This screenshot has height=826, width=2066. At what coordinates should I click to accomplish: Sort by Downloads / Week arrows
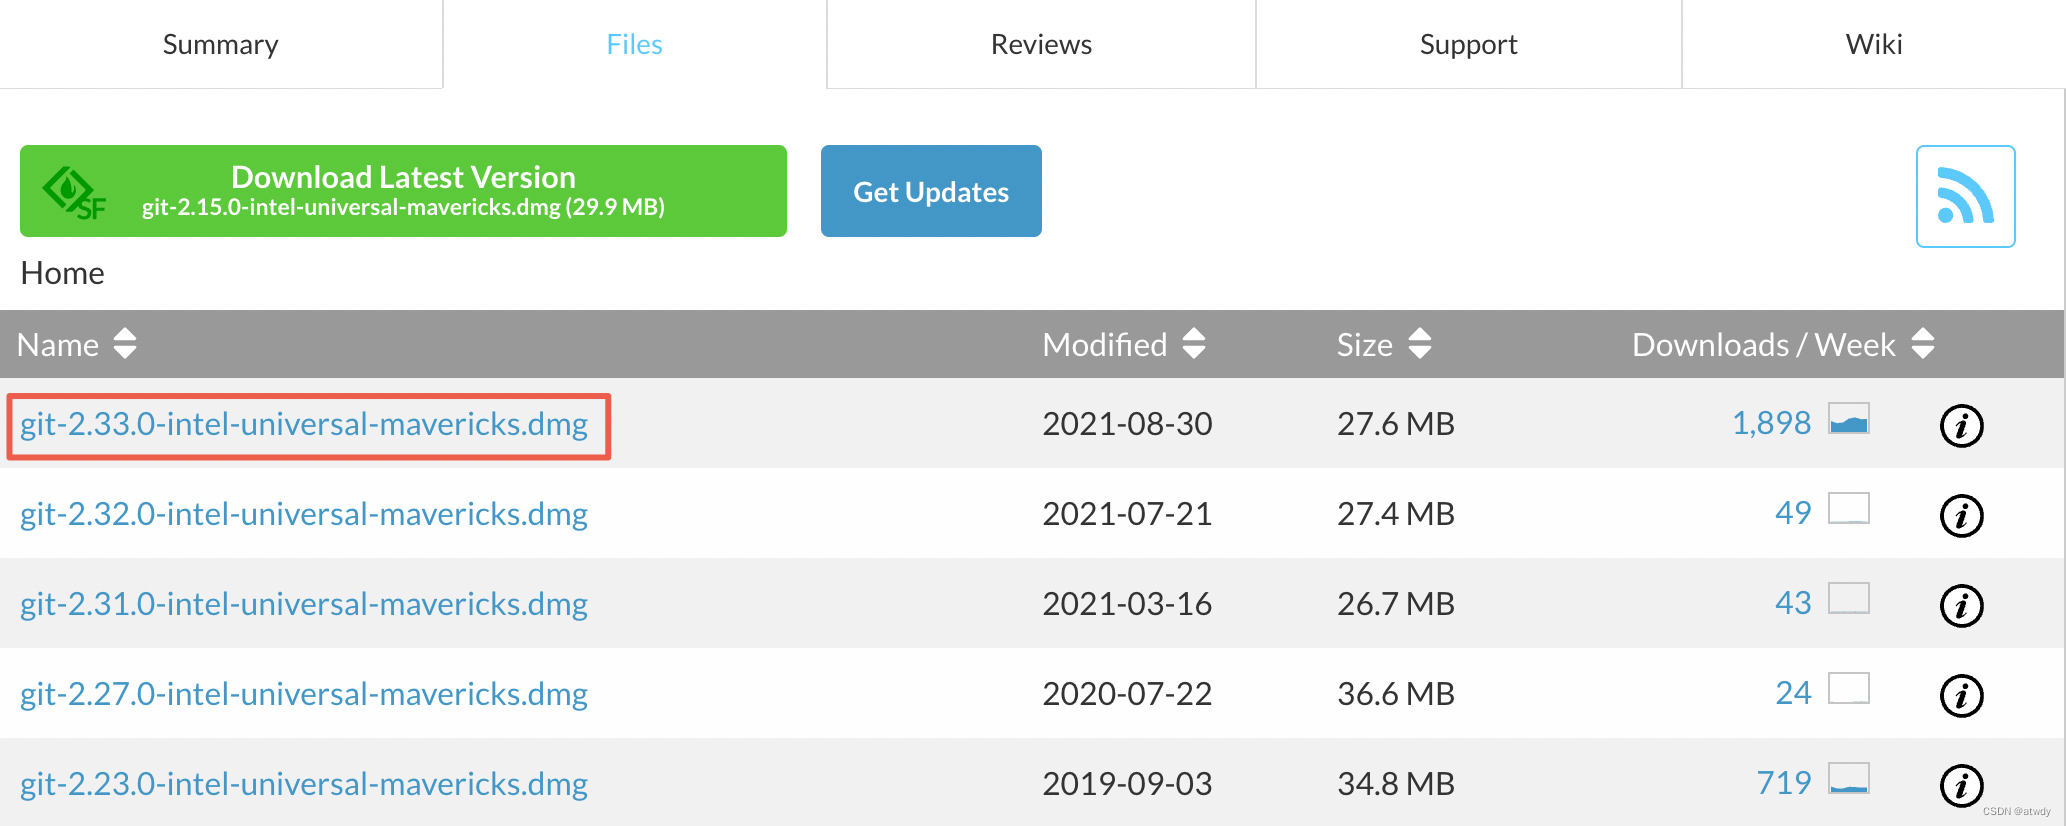(x=1923, y=343)
